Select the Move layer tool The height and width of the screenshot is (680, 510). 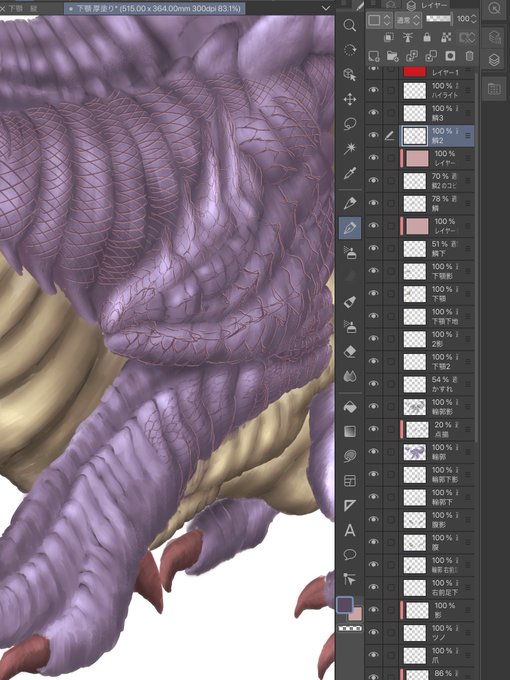click(x=350, y=99)
